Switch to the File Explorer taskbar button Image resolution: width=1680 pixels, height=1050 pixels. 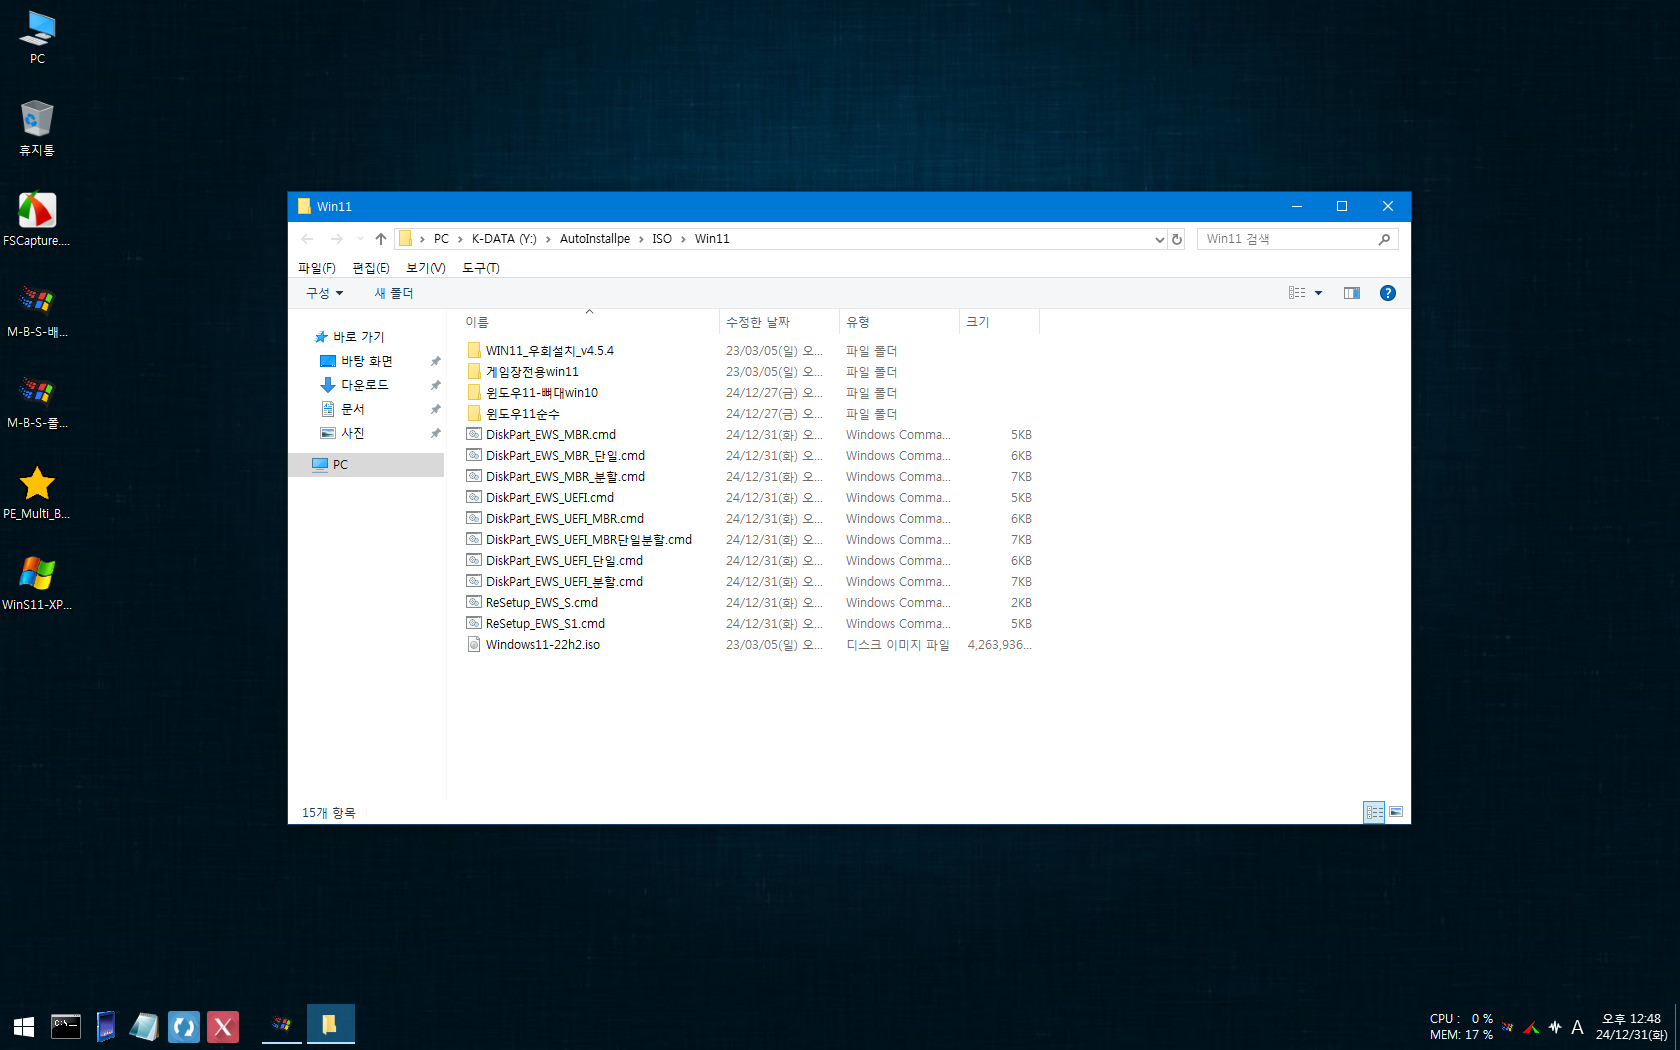(330, 1025)
